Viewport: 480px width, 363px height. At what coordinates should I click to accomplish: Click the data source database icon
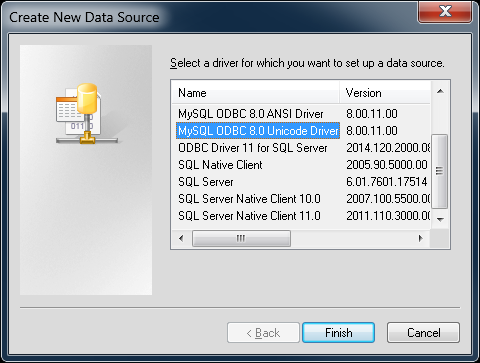[87, 114]
